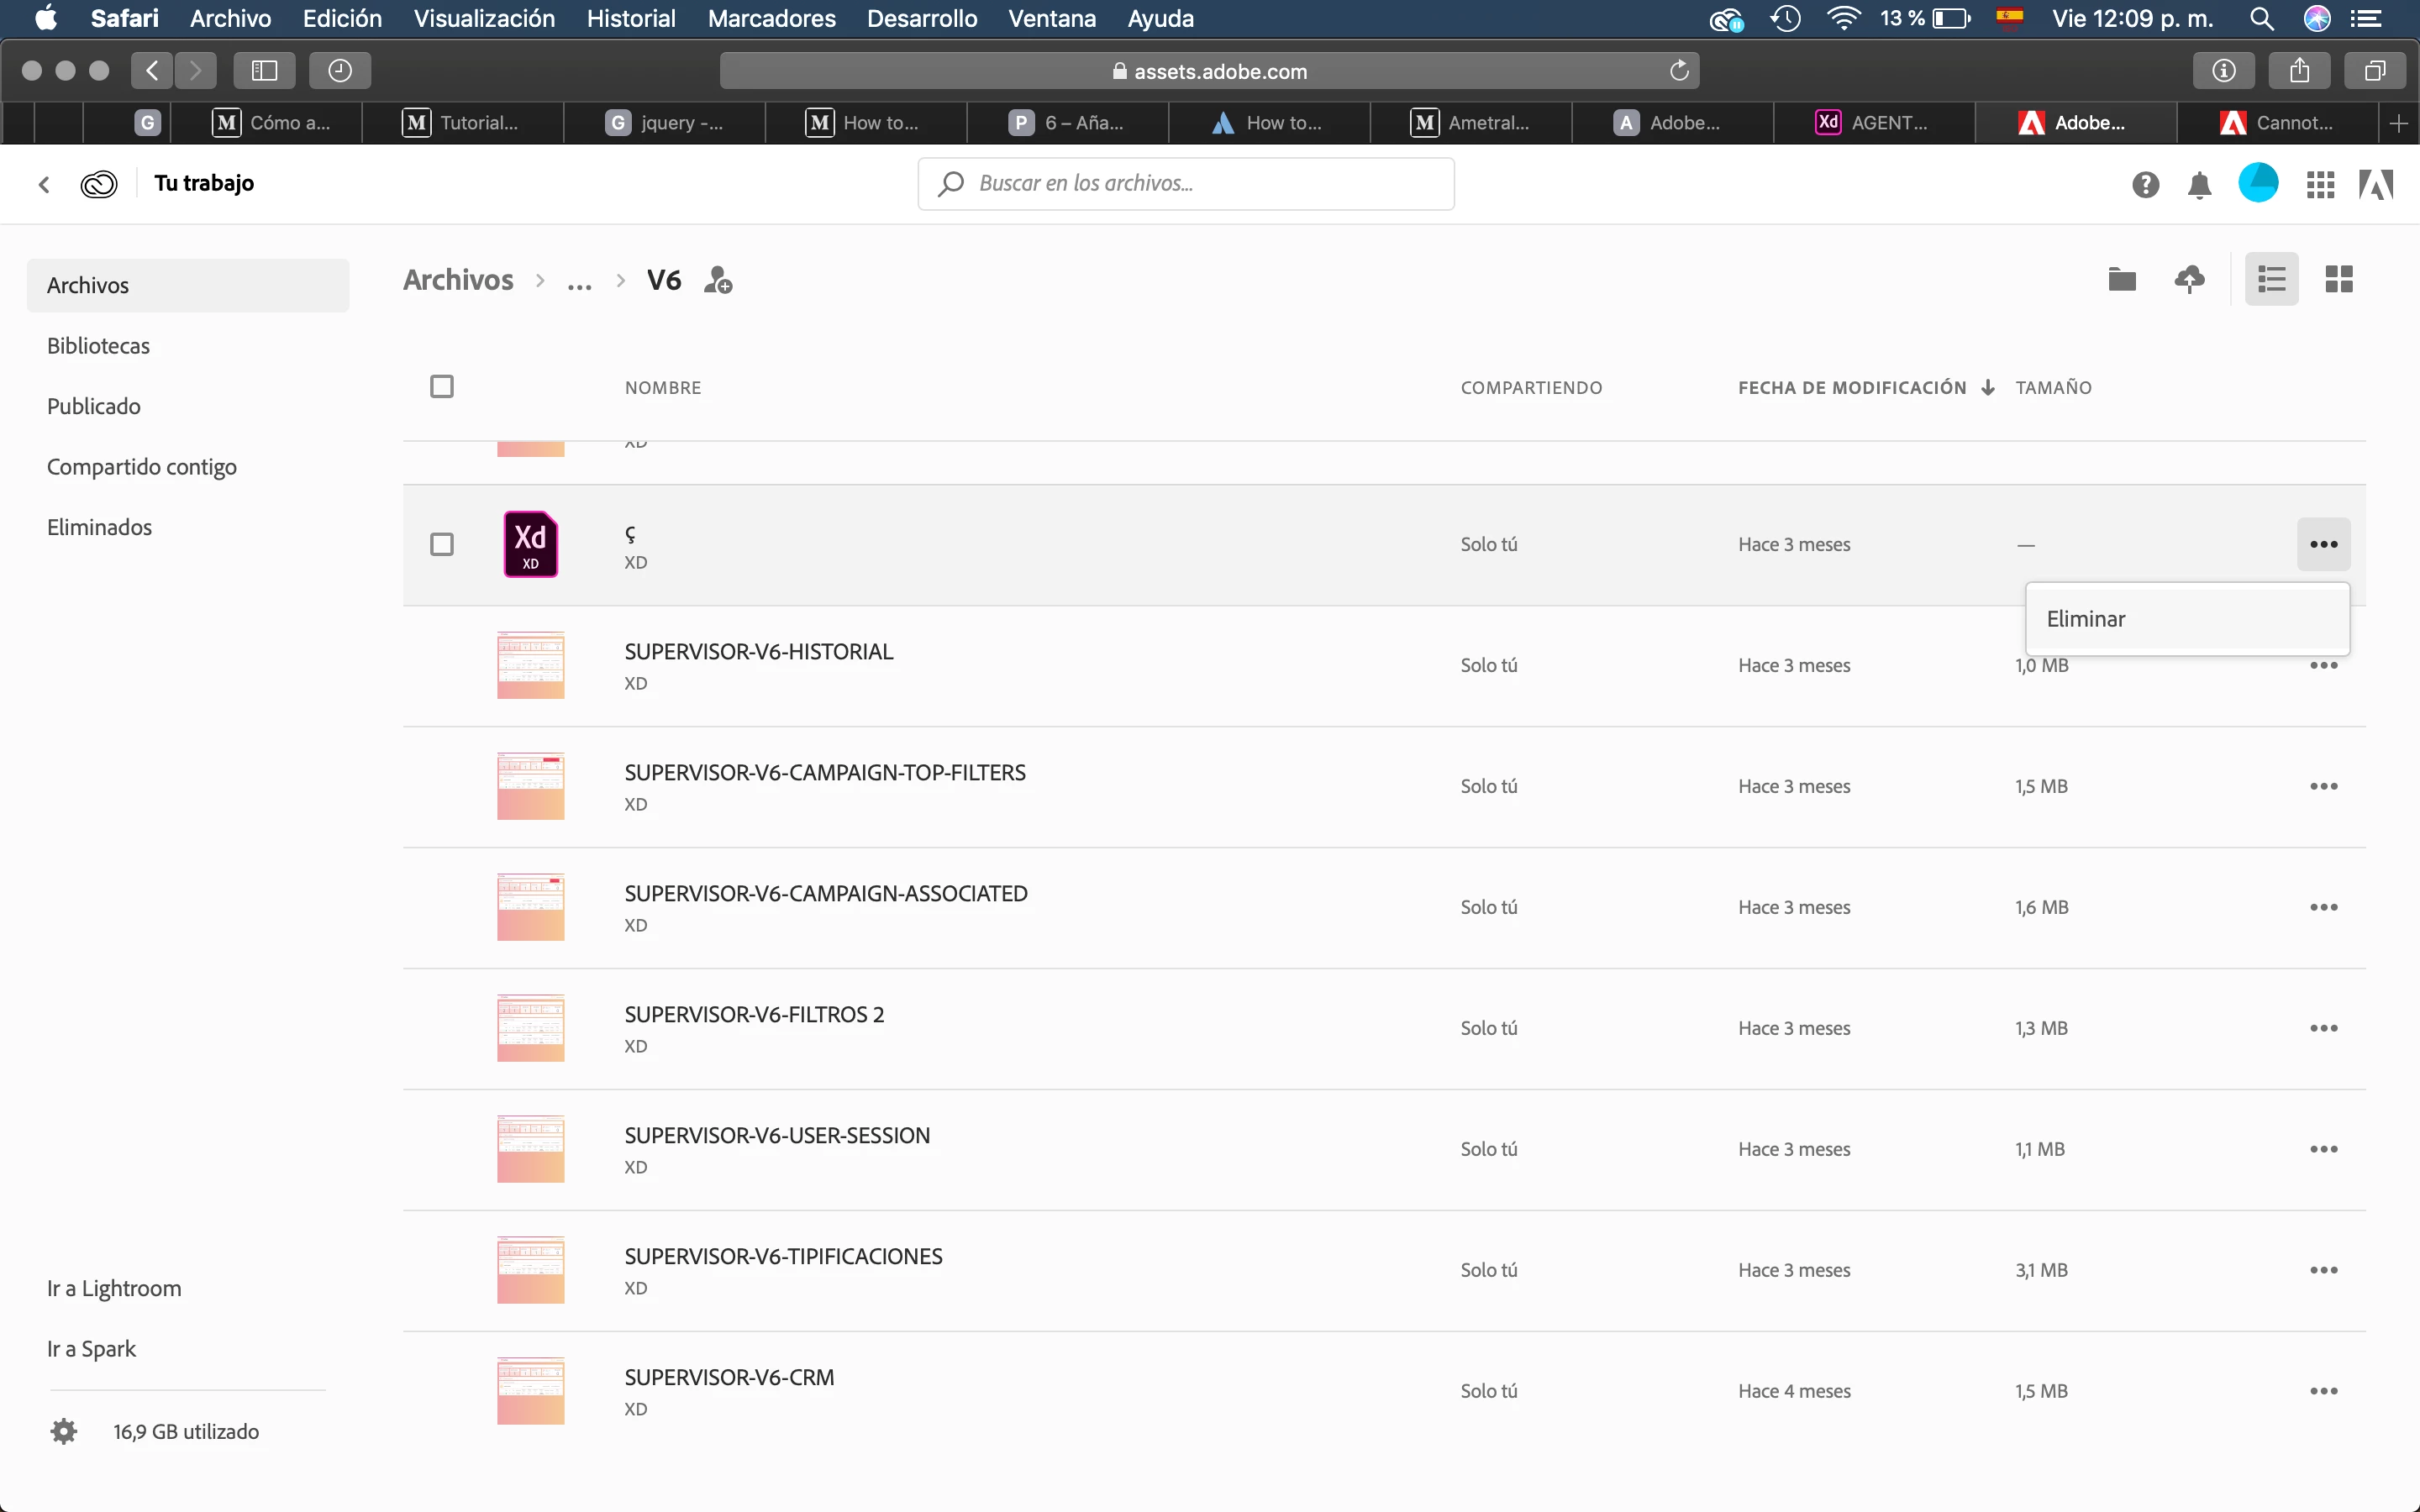Viewport: 2420px width, 1512px height.
Task: Toggle list view mode
Action: coord(2271,279)
